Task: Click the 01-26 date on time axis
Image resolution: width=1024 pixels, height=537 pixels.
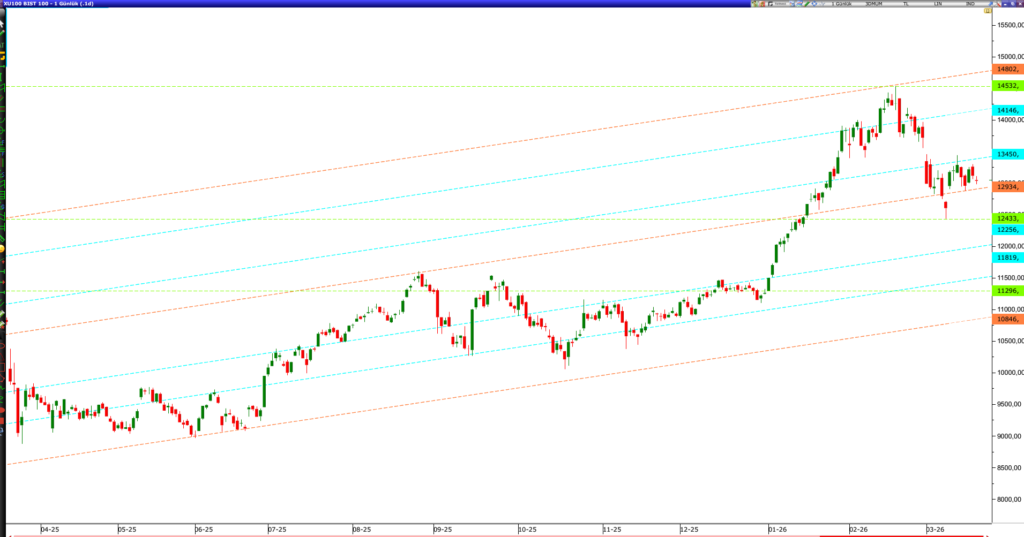Action: coord(776,528)
